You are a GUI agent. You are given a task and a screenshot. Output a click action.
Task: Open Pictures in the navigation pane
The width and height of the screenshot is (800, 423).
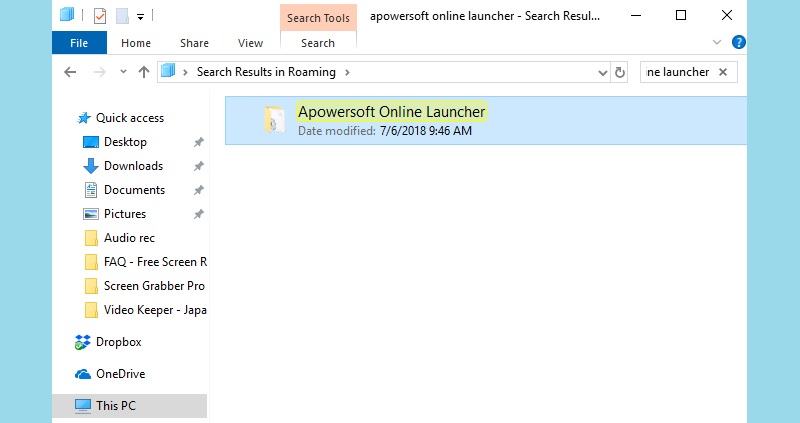(x=125, y=214)
